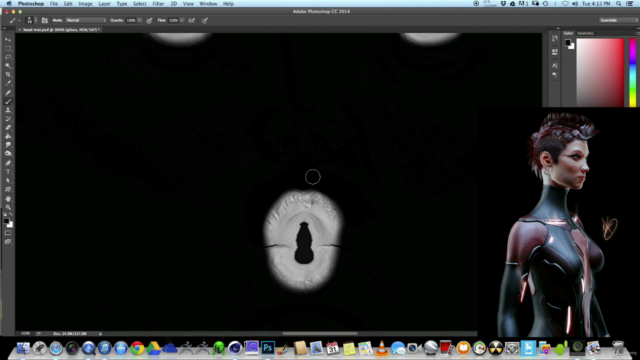The height and width of the screenshot is (360, 640).
Task: Open the Paragraph panel icon
Action: 554,75
